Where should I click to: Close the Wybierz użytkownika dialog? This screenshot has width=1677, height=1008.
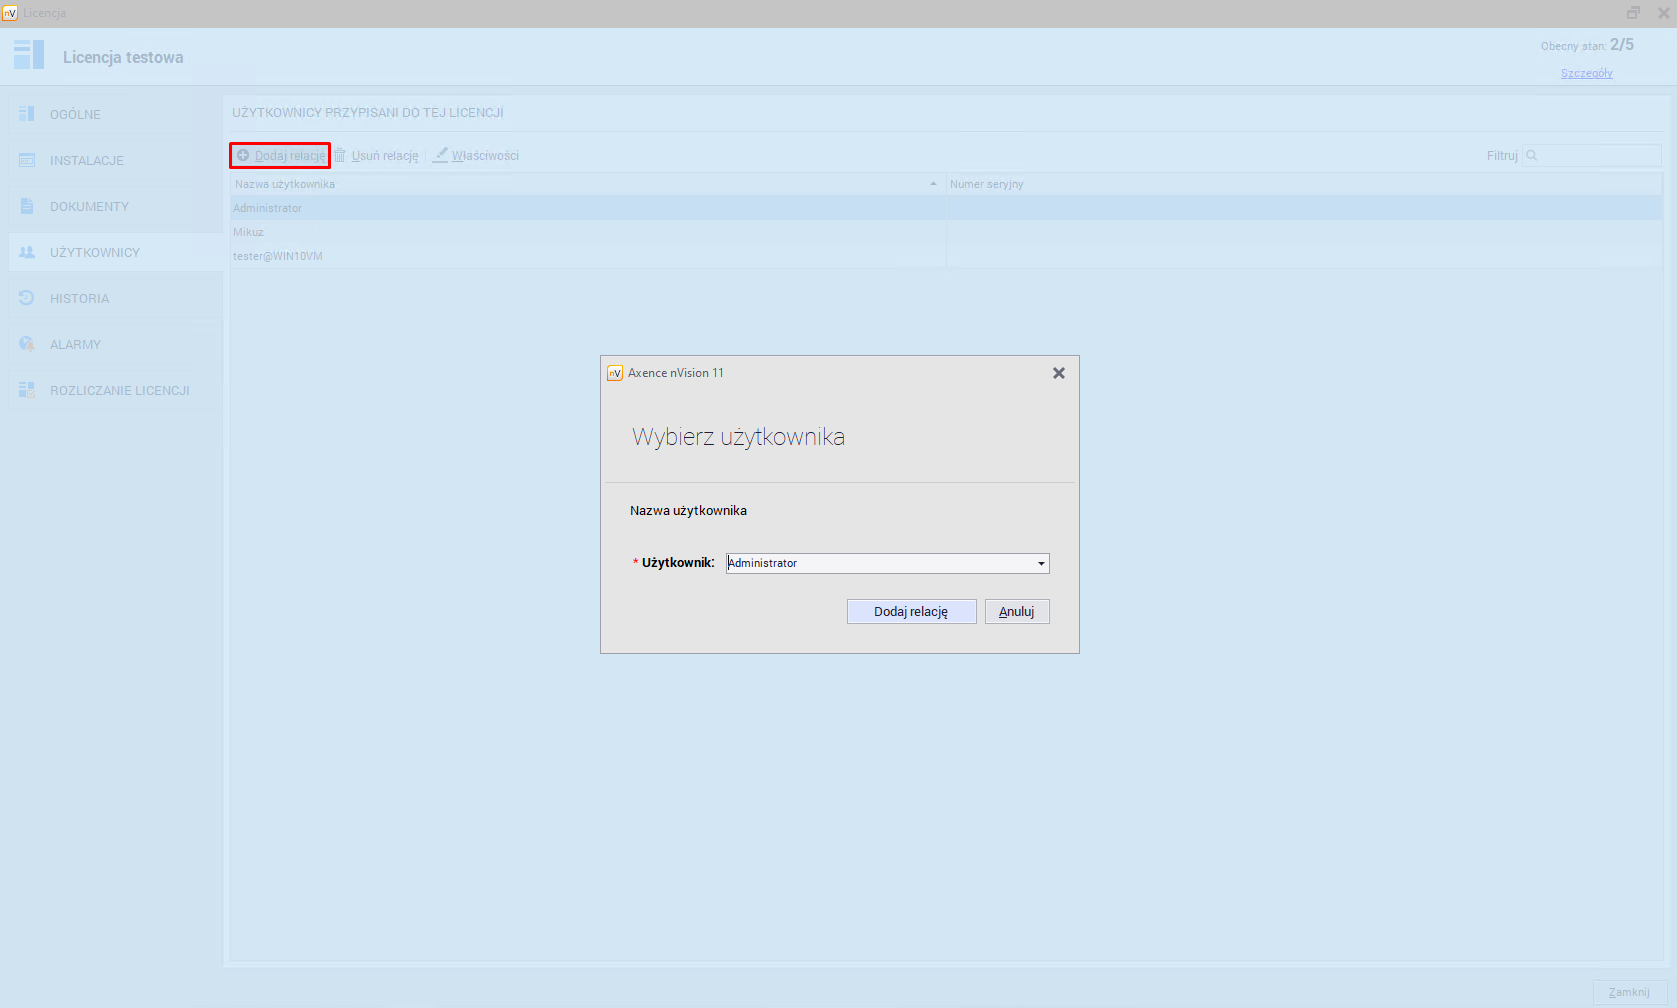(1058, 373)
